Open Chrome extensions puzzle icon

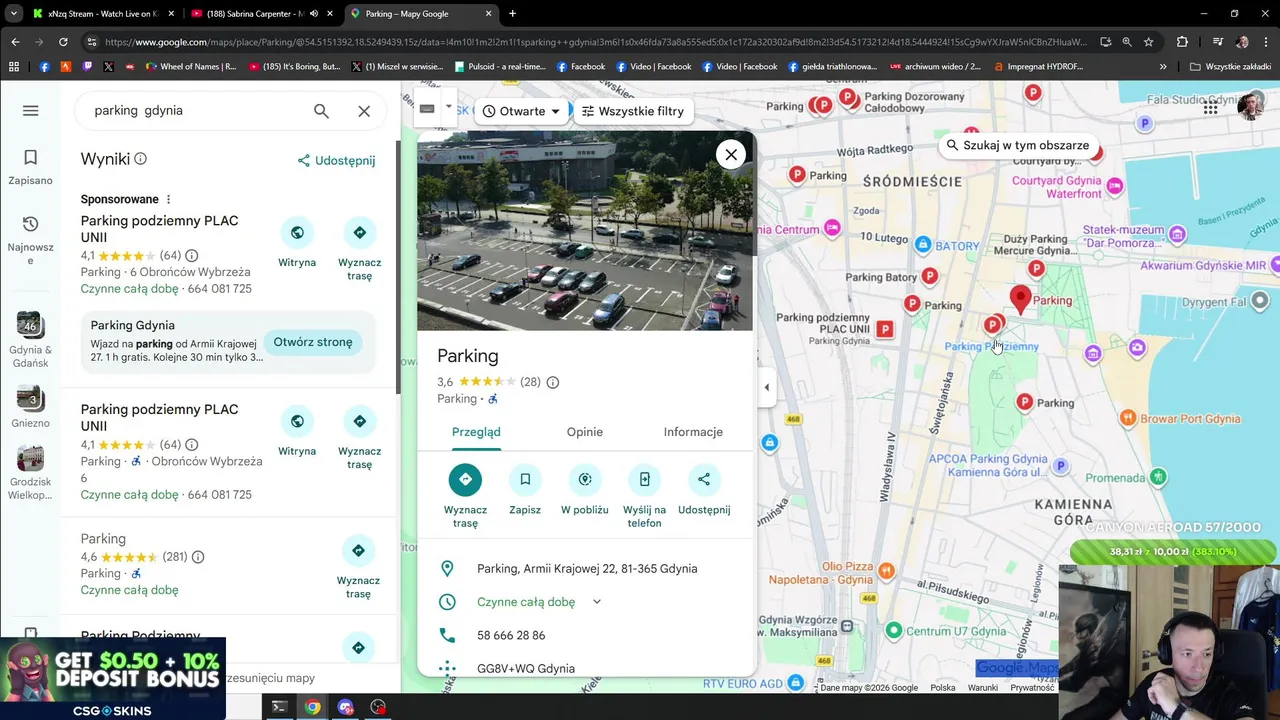tap(1182, 42)
